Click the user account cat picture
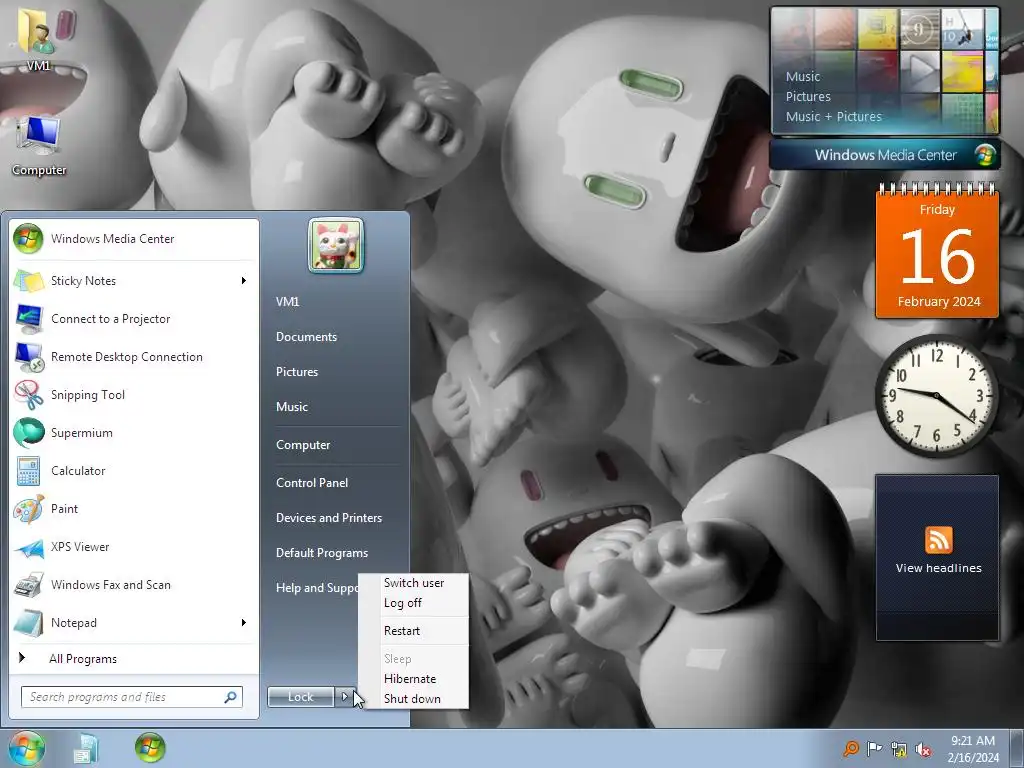This screenshot has height=768, width=1024. 336,246
